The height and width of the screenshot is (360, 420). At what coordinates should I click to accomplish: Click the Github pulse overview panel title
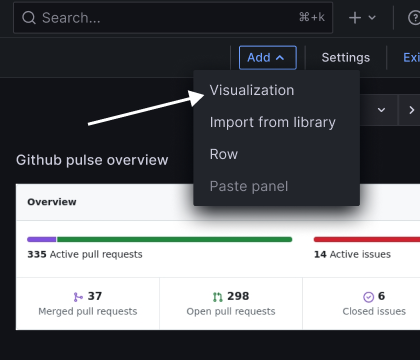click(x=92, y=160)
